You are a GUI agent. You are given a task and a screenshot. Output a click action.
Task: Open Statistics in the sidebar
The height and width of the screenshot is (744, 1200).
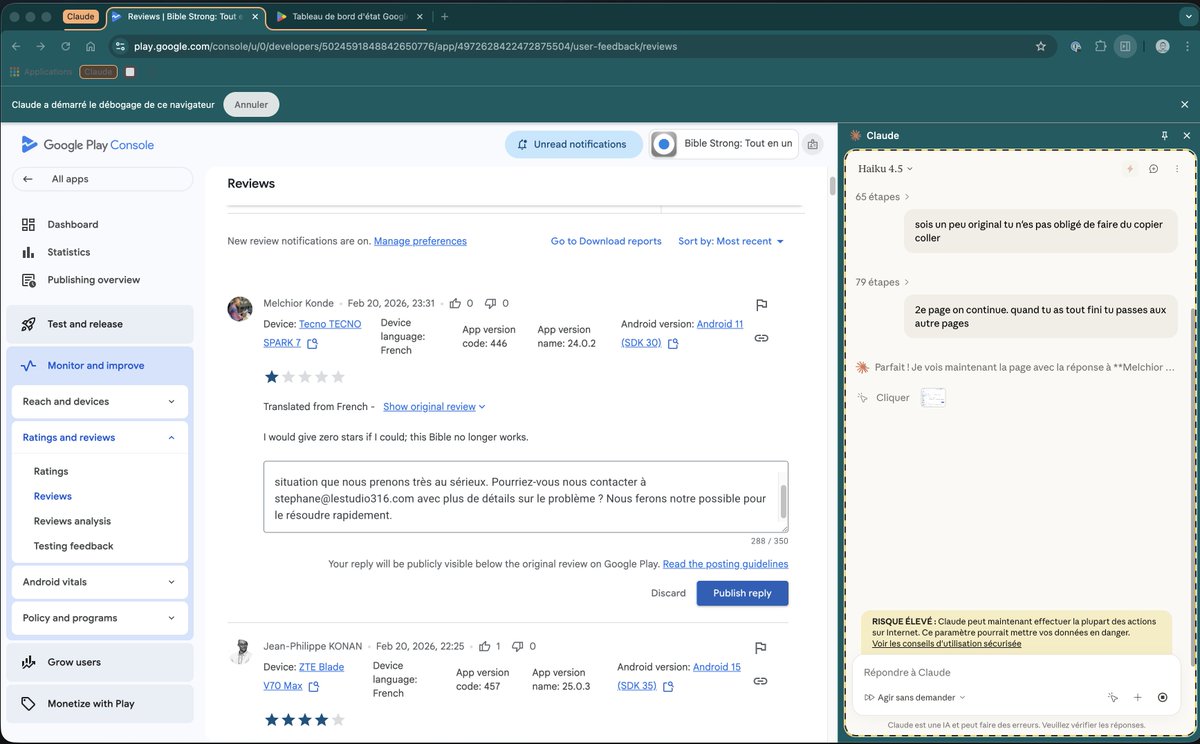68,252
